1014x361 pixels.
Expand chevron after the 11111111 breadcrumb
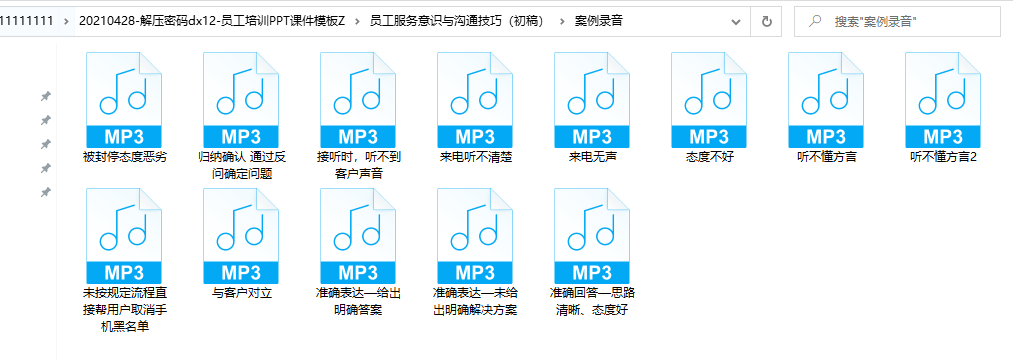(67, 21)
